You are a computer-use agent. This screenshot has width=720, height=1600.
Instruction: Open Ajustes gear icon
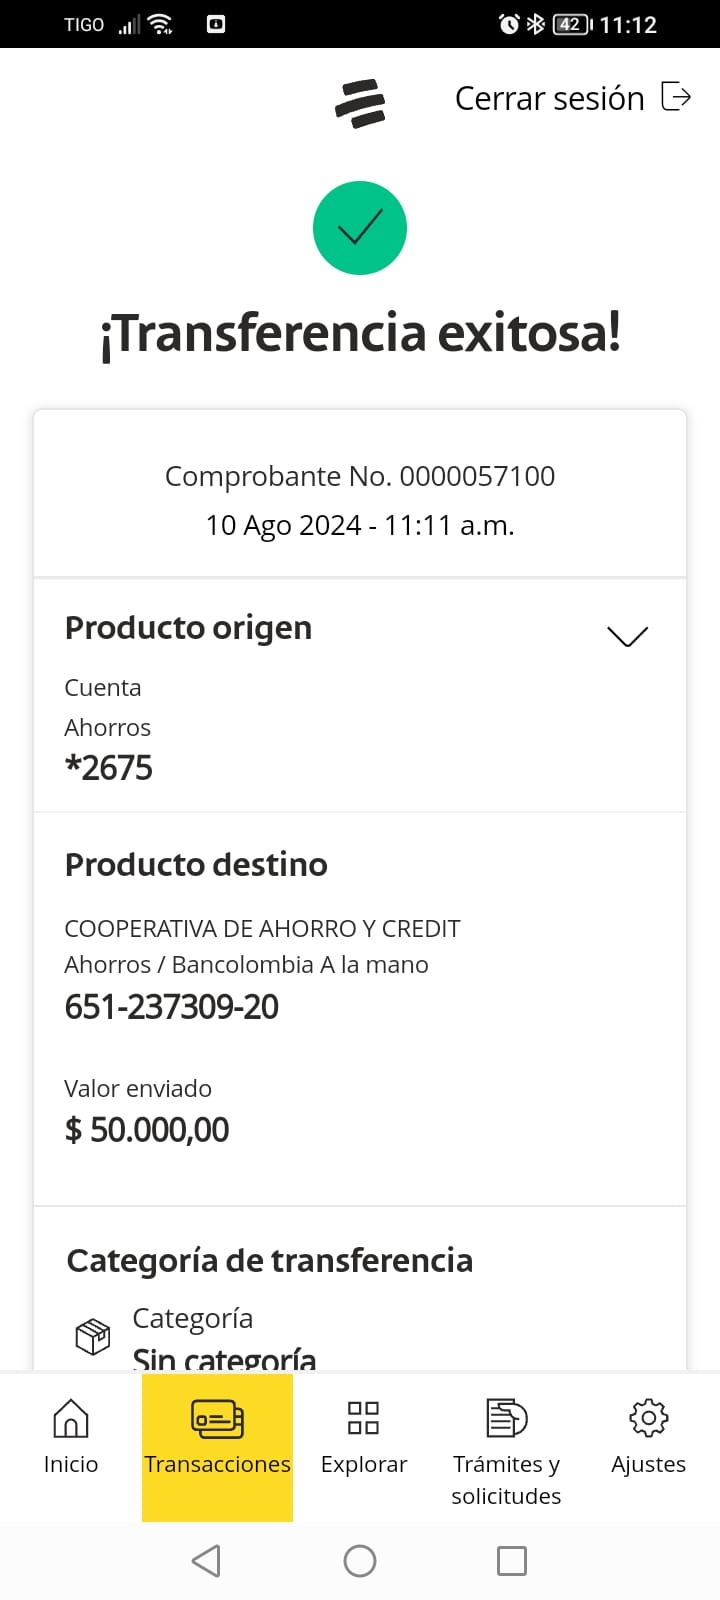[648, 1418]
